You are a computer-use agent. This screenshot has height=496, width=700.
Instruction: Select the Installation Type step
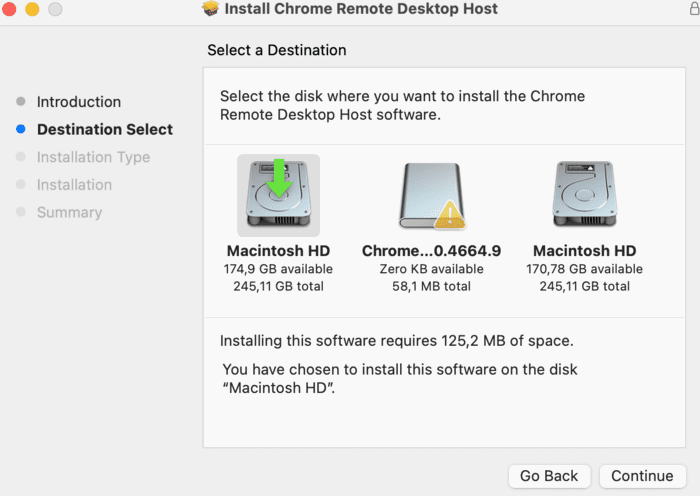93,157
